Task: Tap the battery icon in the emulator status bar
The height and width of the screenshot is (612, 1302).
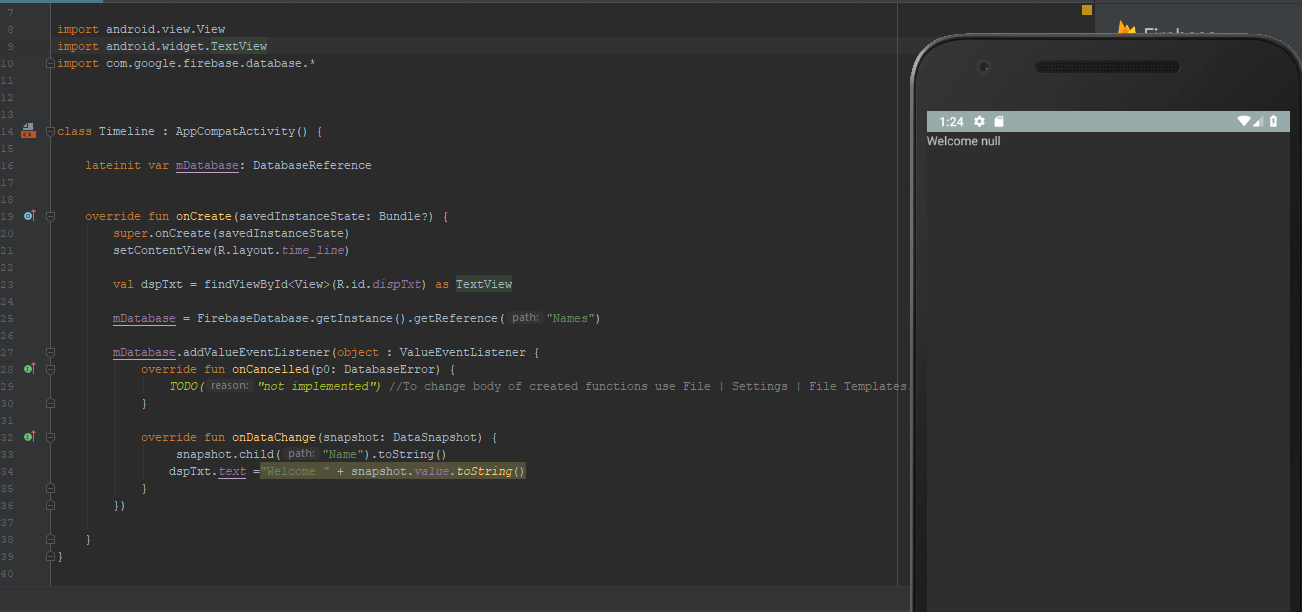Action: click(x=1273, y=122)
